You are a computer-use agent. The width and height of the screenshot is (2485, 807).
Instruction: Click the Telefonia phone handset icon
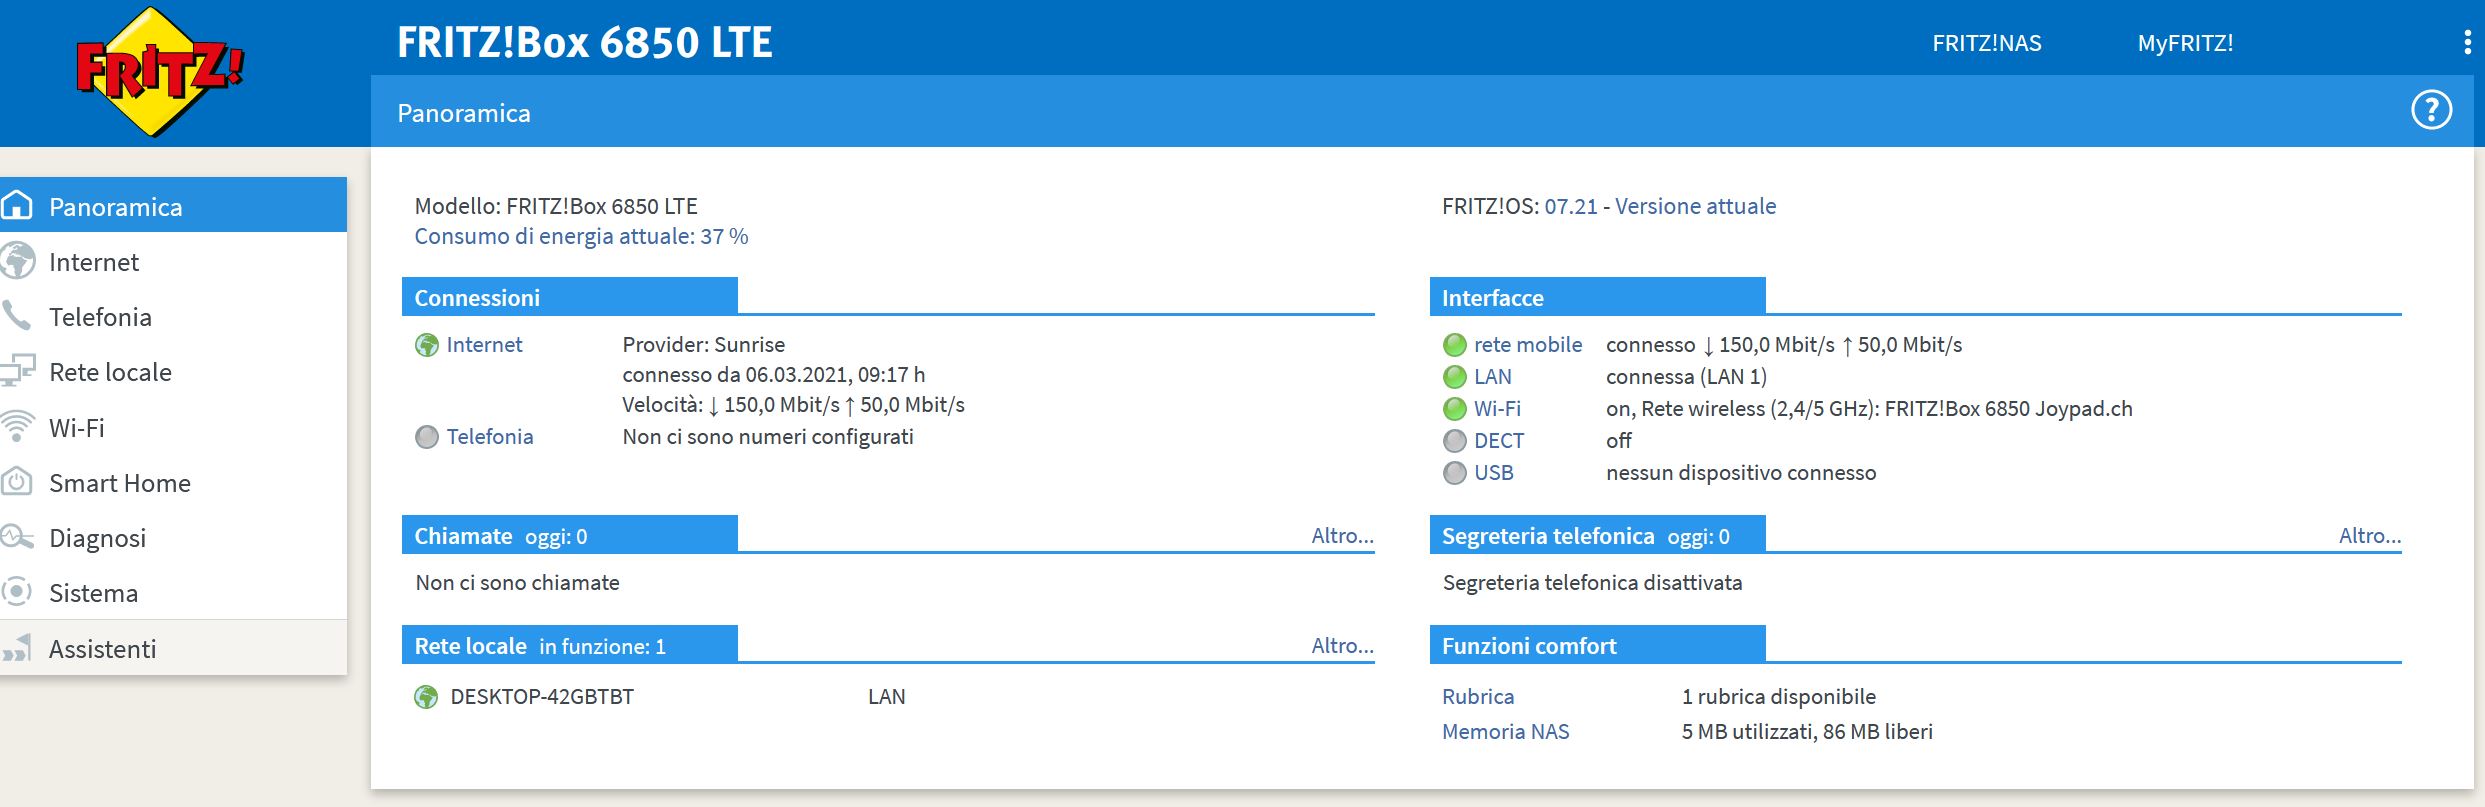tap(16, 316)
